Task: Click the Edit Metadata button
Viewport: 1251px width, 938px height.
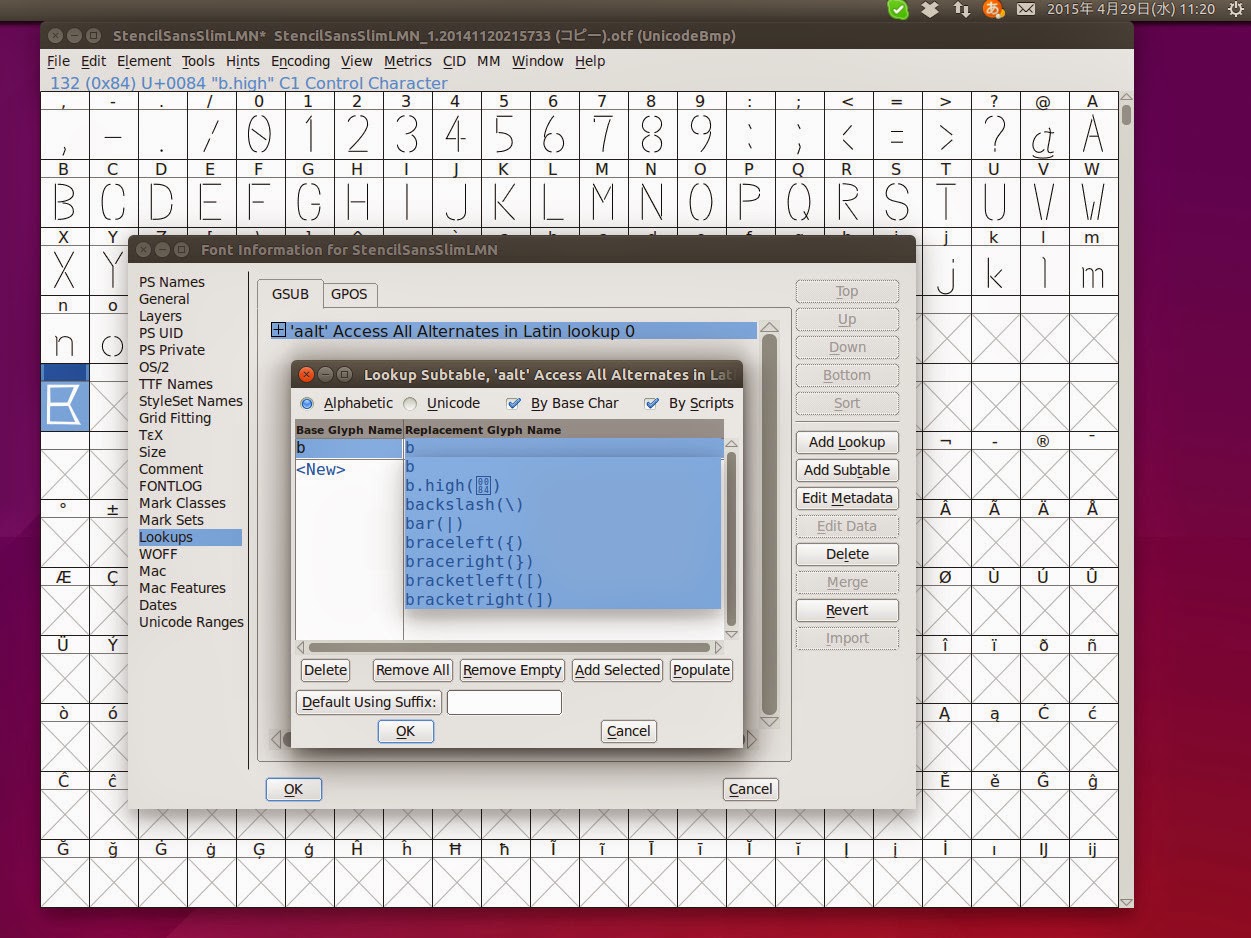Action: (847, 498)
